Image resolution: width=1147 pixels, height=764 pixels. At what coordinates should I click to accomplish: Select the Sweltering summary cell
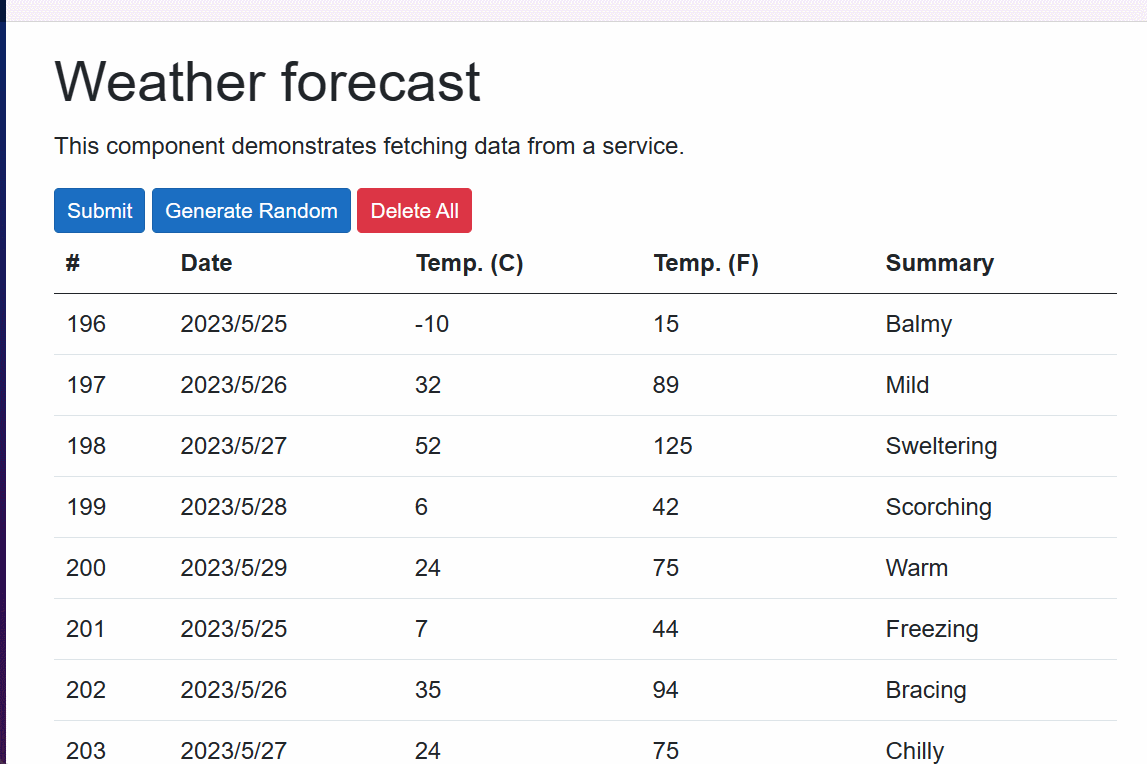(x=941, y=446)
